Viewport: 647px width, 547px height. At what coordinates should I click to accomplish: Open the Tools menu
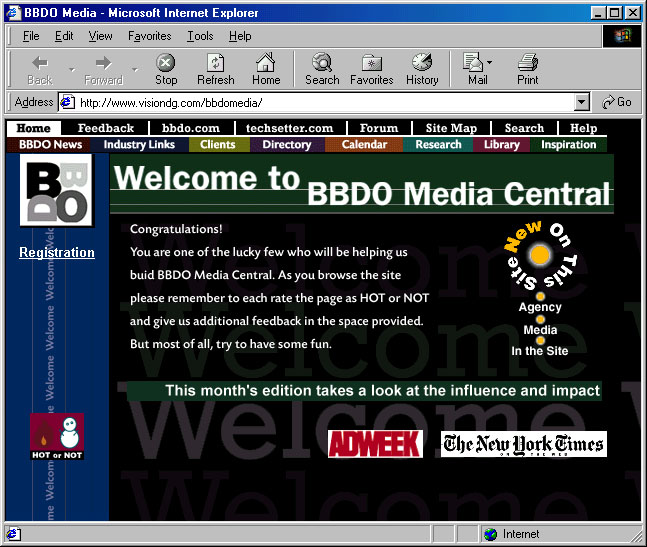(x=200, y=36)
